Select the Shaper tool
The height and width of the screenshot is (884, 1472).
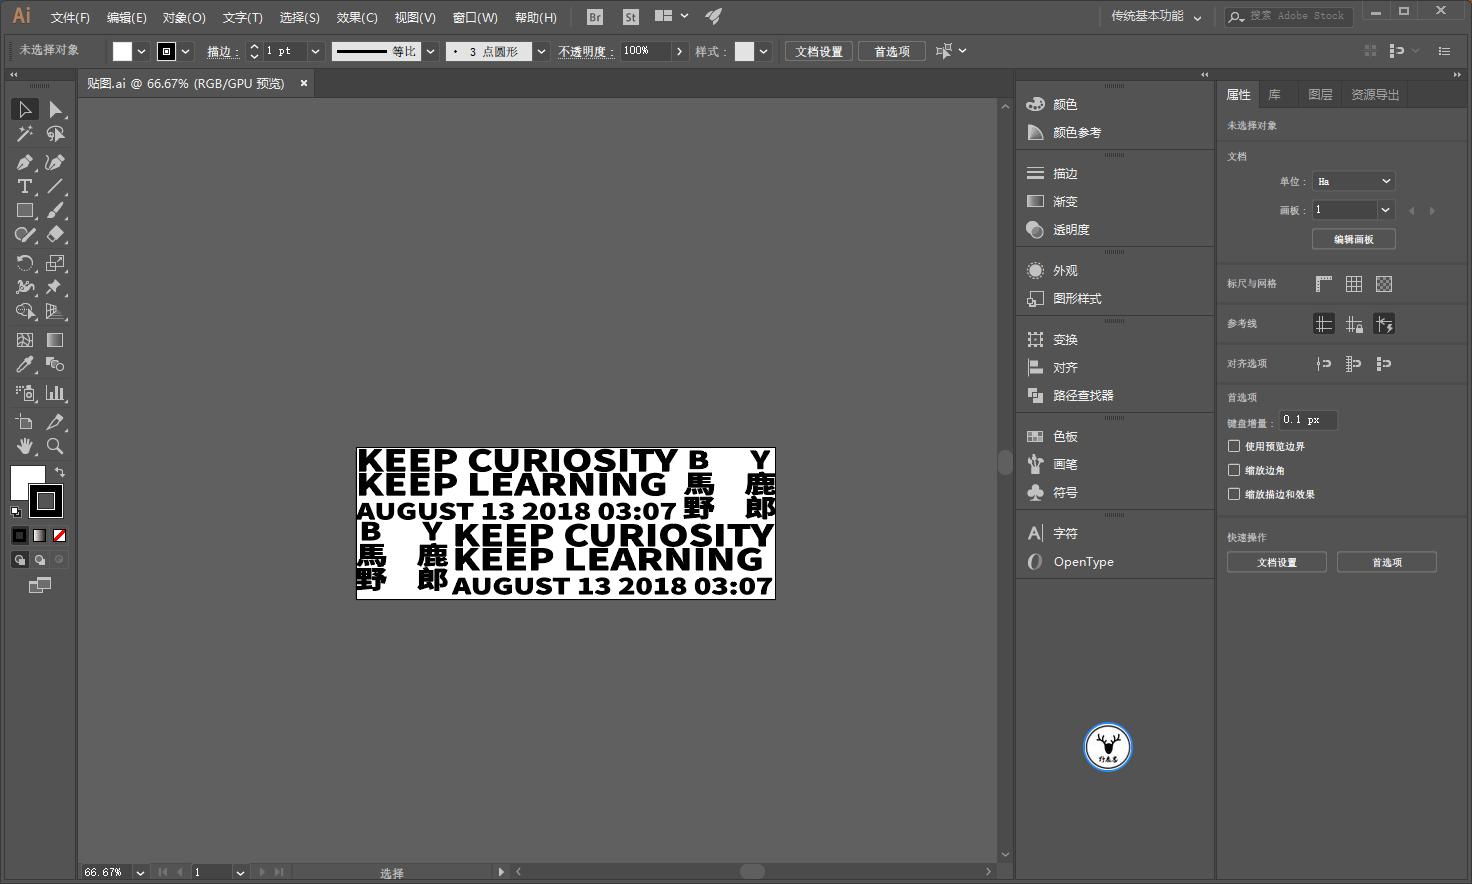tap(25, 234)
